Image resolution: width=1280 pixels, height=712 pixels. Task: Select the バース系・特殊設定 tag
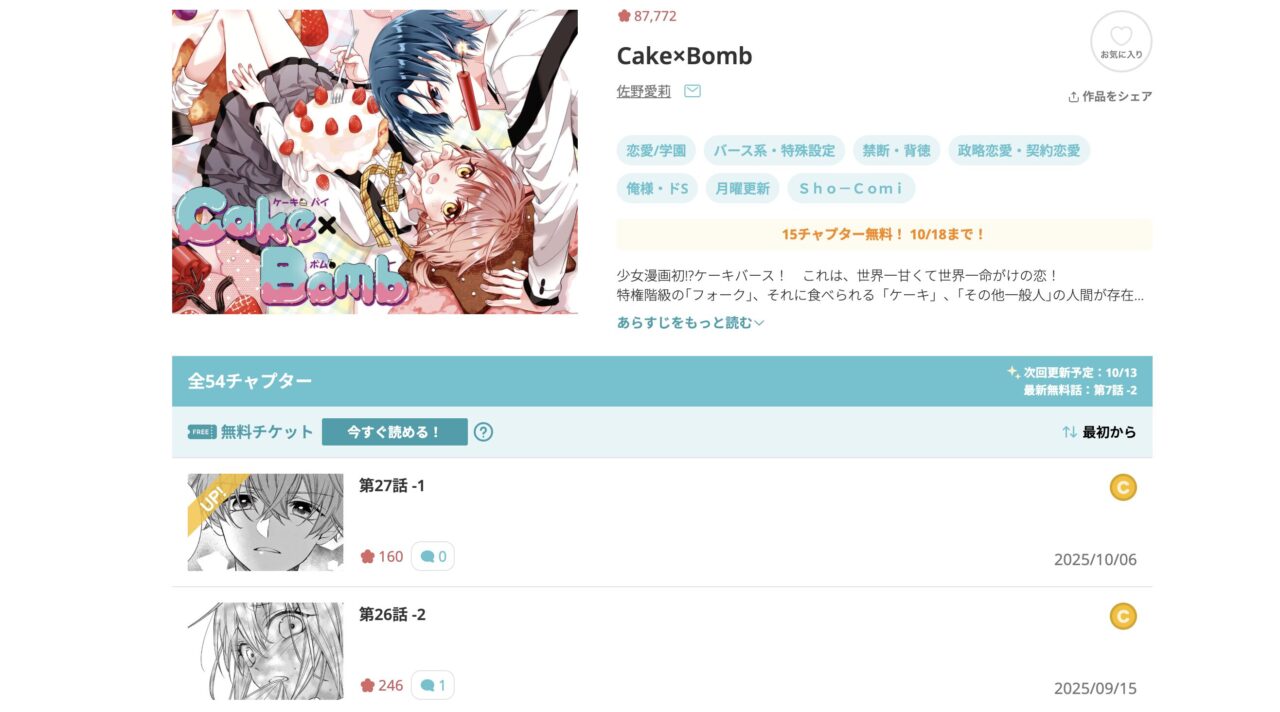coord(774,151)
